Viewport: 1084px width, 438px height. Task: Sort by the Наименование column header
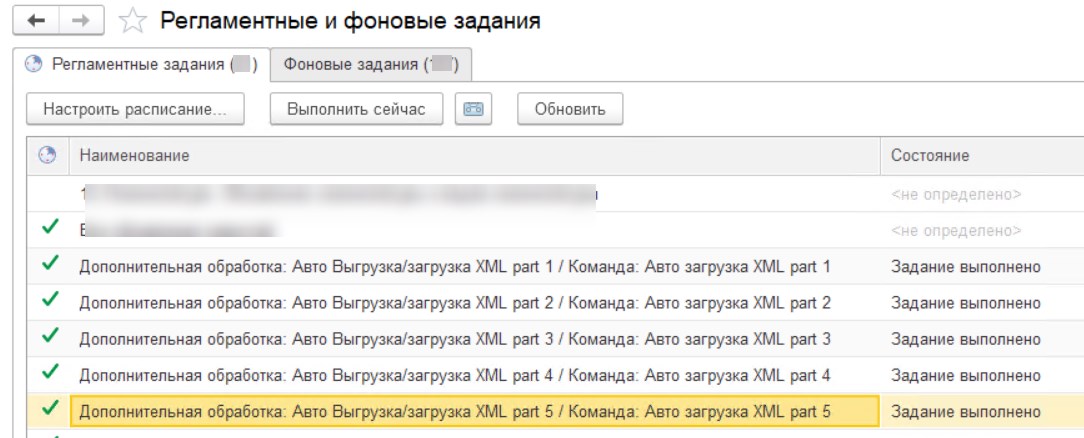[x=475, y=155]
